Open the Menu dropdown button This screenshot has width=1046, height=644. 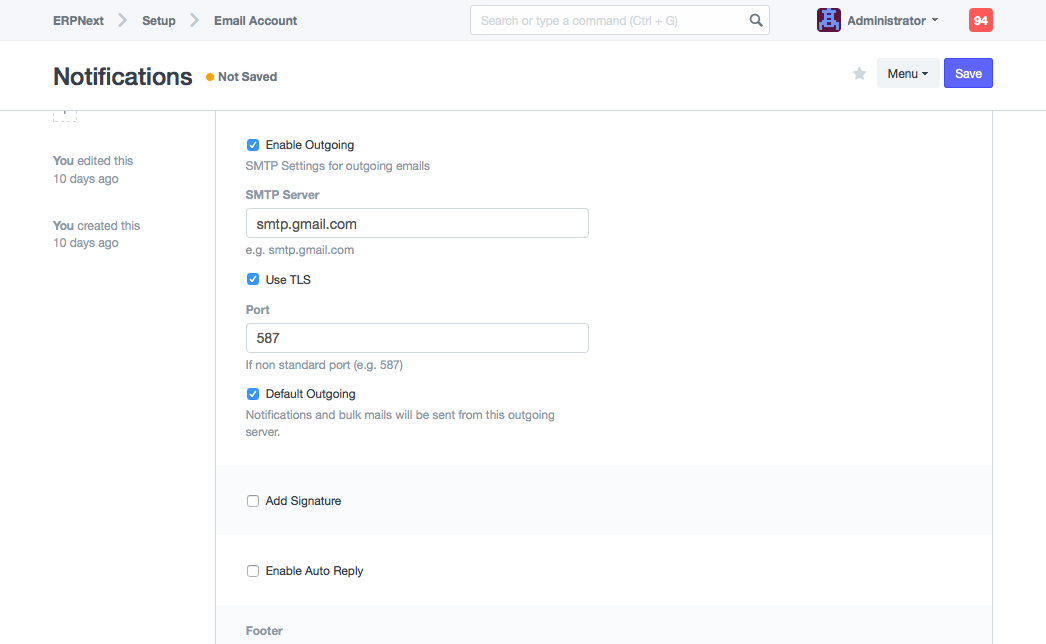[x=907, y=74]
